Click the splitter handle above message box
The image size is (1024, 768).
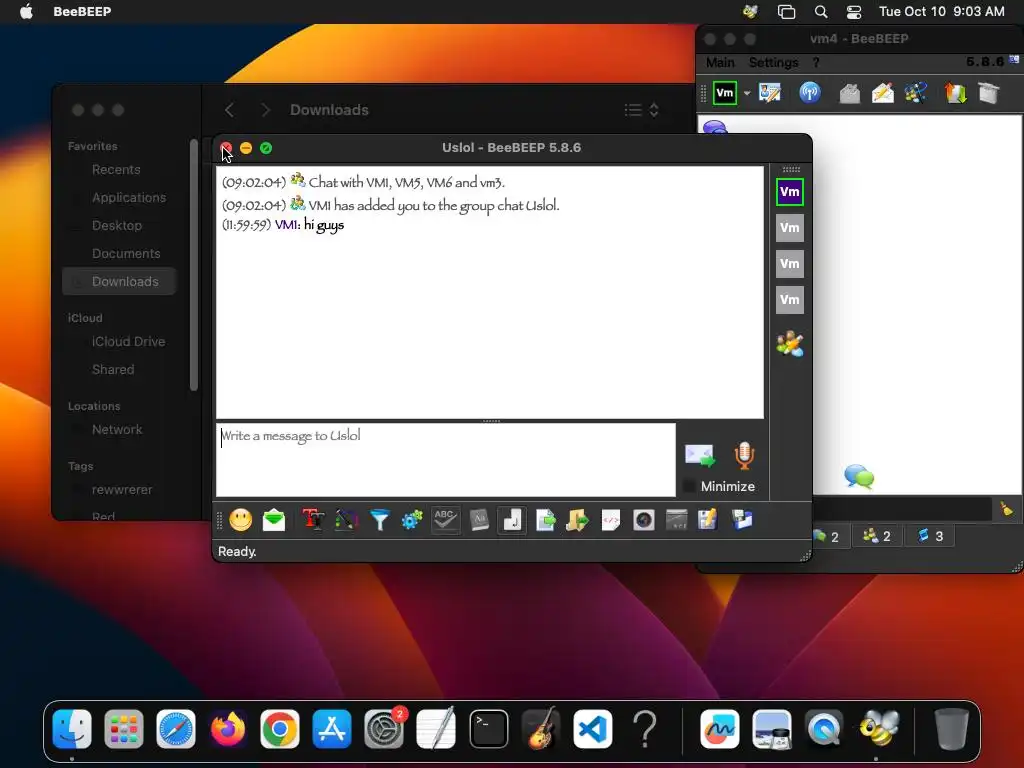coord(491,421)
